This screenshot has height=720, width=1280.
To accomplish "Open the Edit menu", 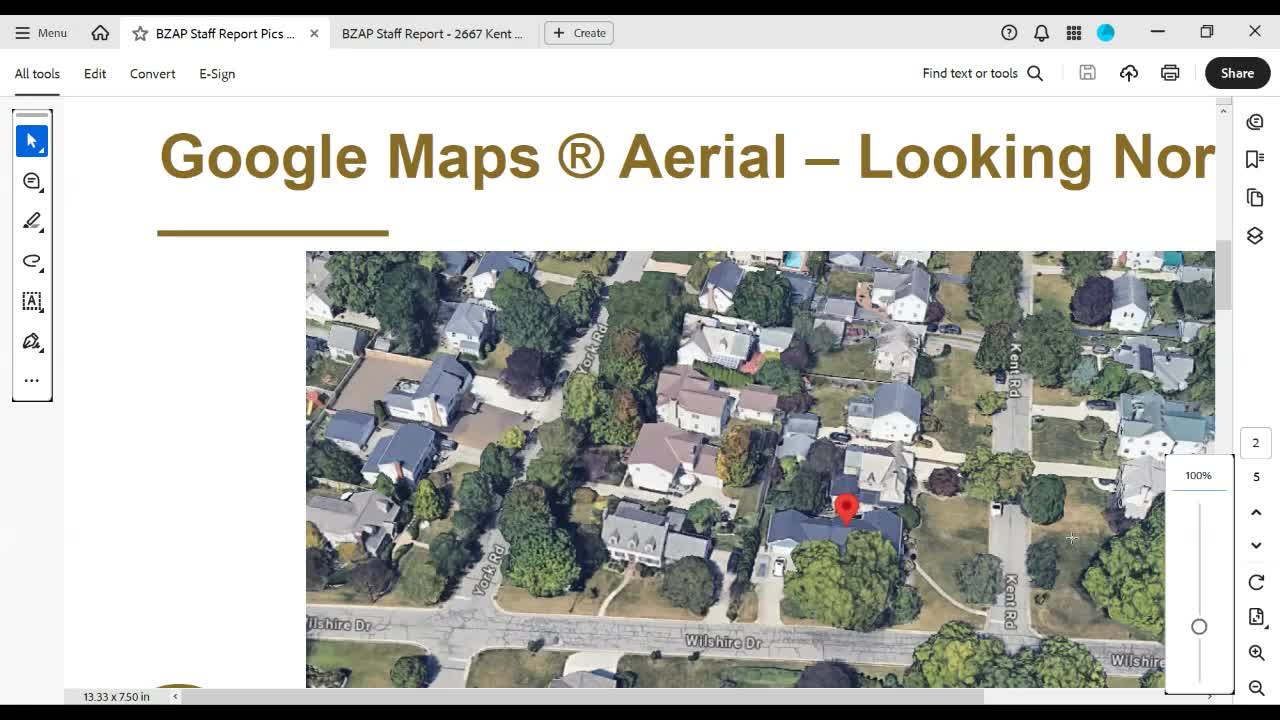I will click(94, 73).
